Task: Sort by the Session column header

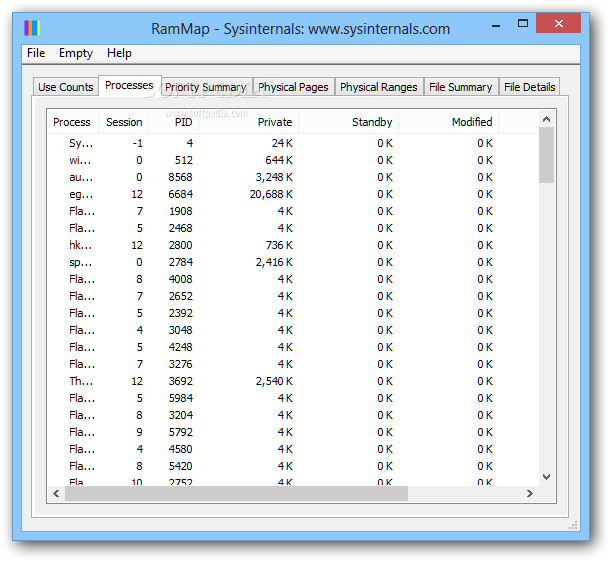Action: [x=124, y=122]
